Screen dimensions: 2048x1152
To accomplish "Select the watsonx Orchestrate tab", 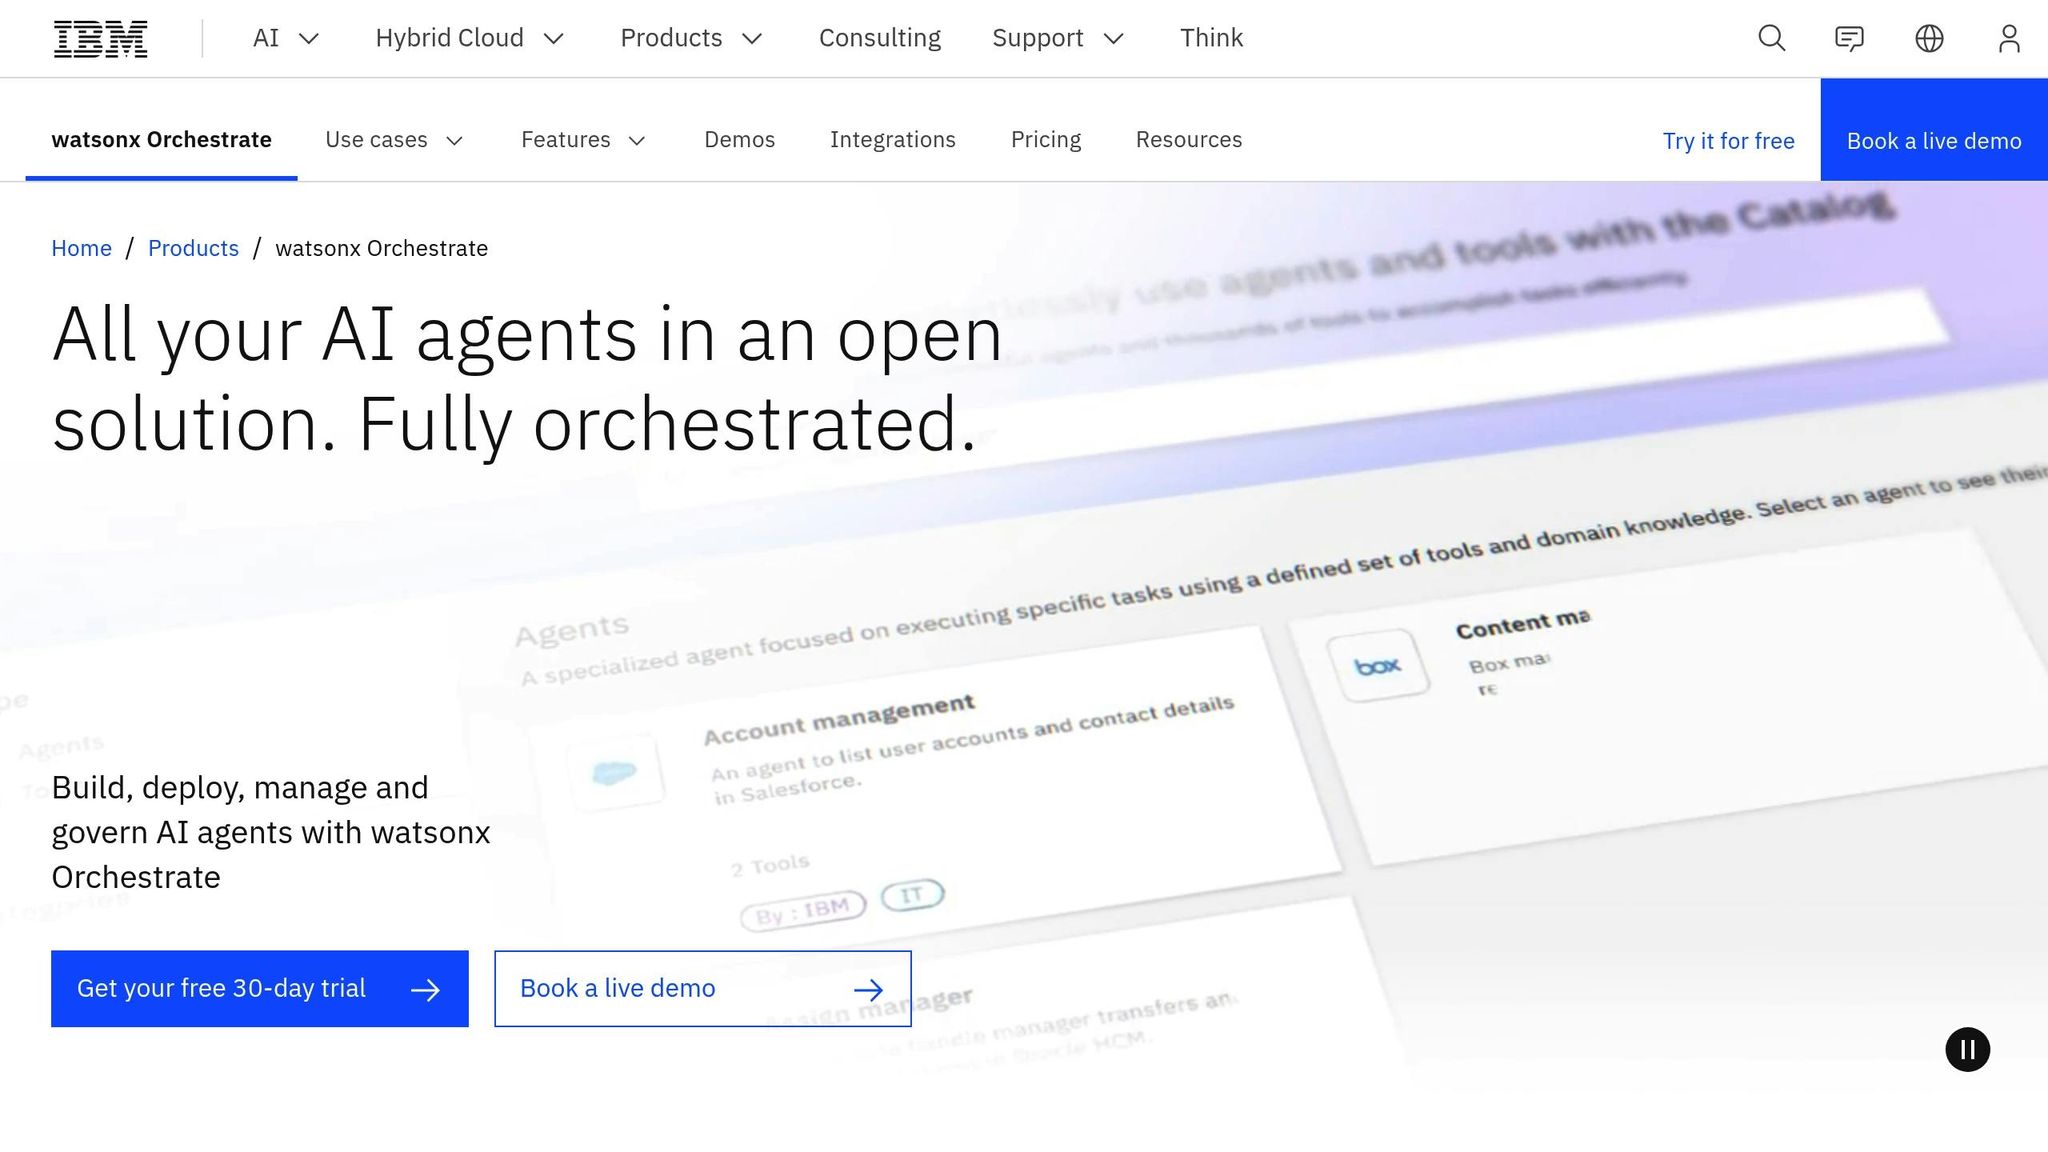I will pos(162,140).
